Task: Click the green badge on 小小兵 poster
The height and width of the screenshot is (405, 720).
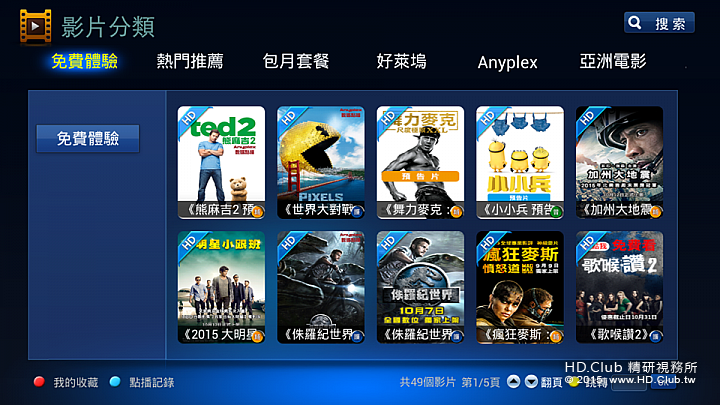Action: pyautogui.click(x=556, y=212)
